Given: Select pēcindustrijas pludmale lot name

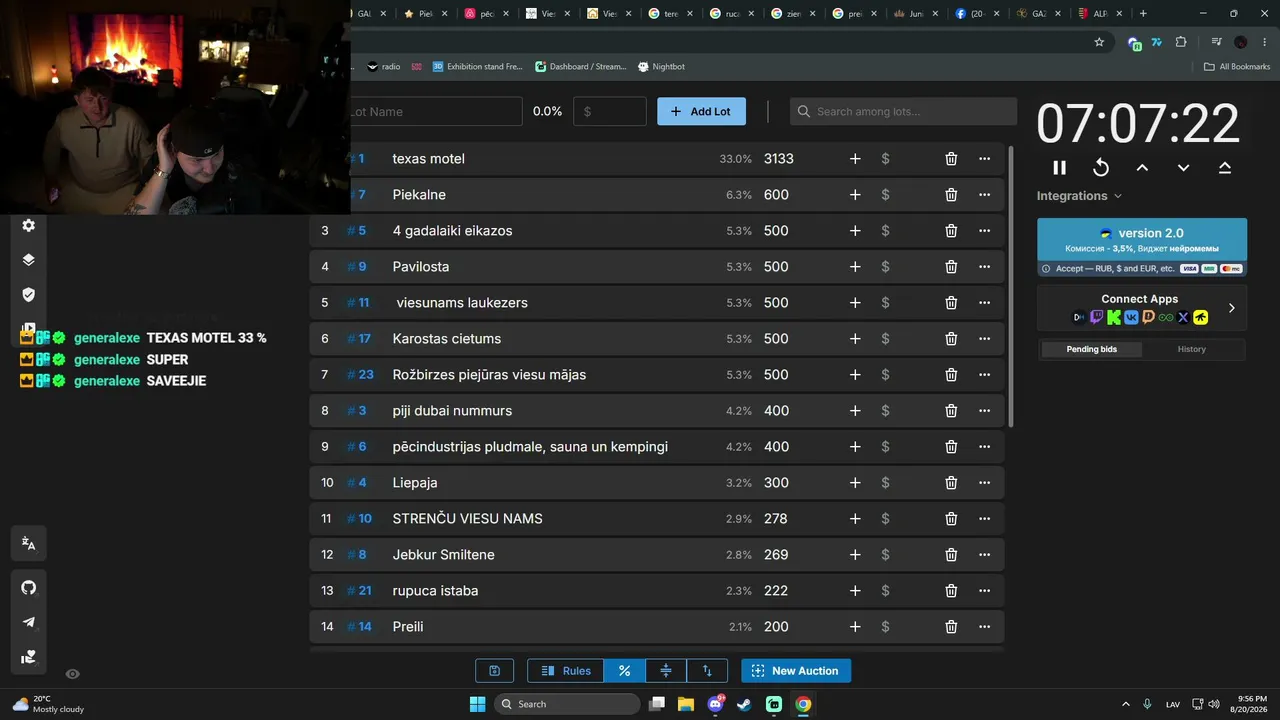Looking at the screenshot, I should tap(530, 447).
